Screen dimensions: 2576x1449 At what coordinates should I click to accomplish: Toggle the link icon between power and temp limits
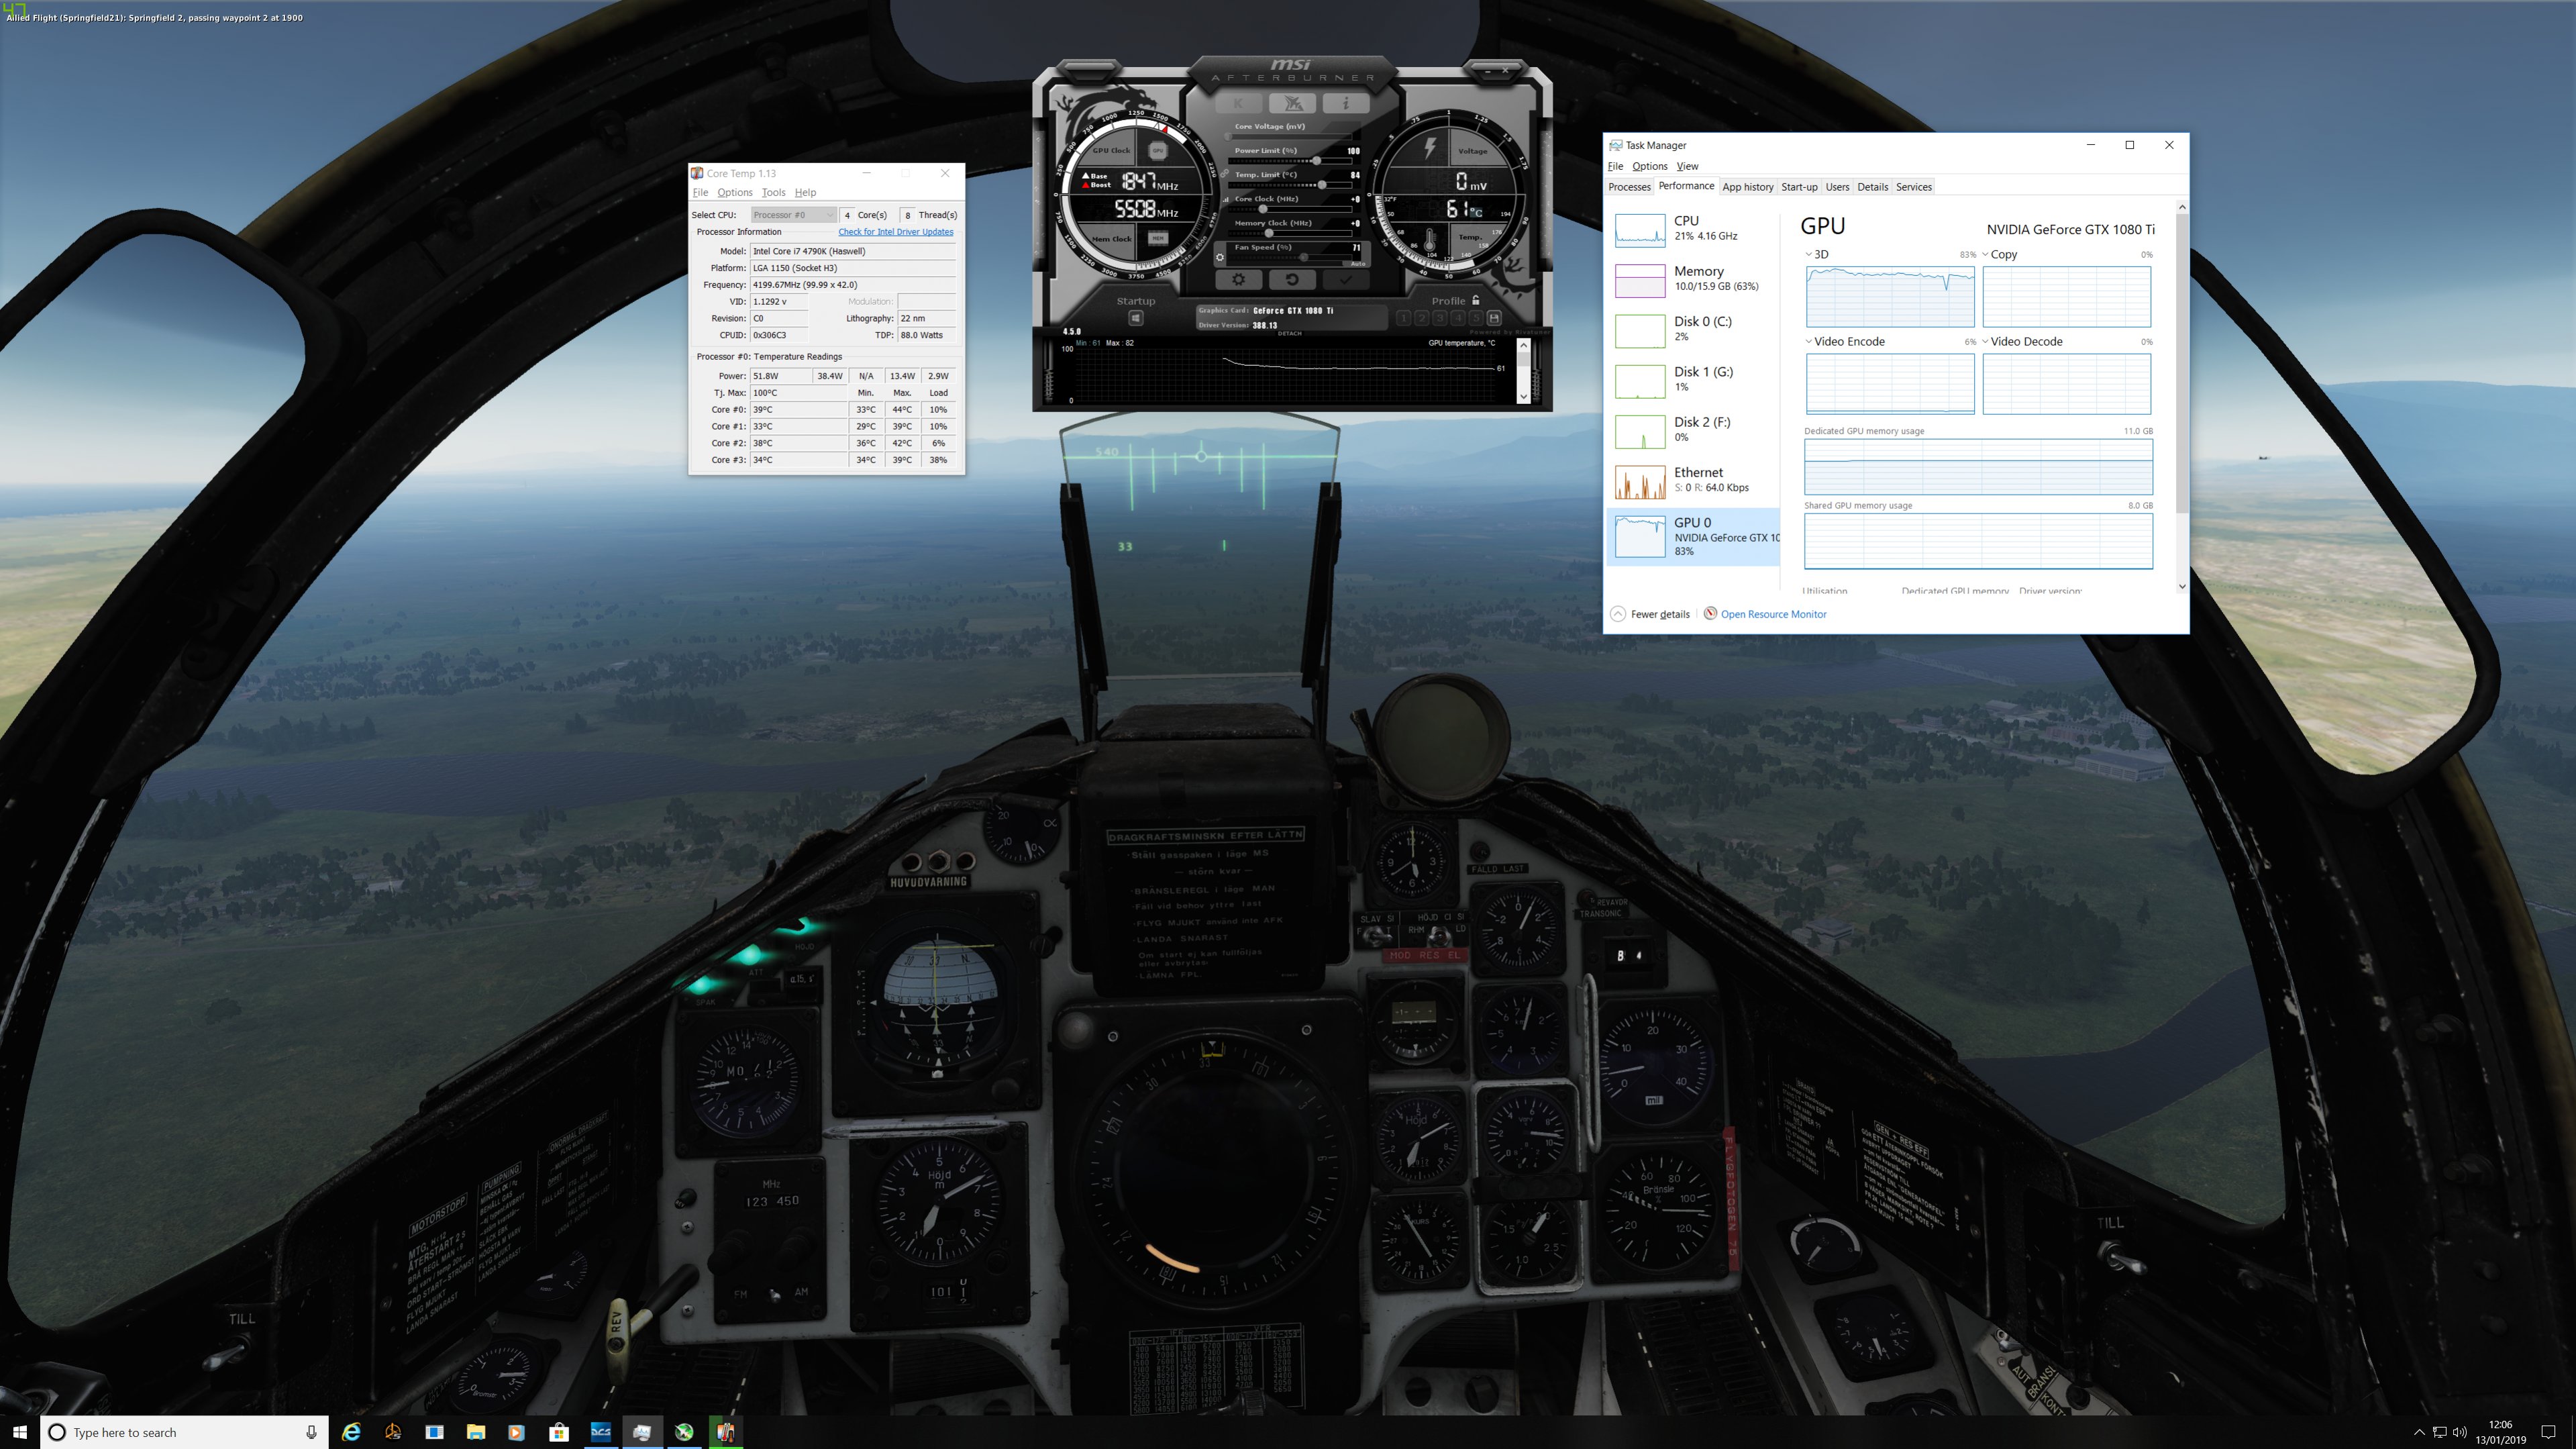[1224, 174]
